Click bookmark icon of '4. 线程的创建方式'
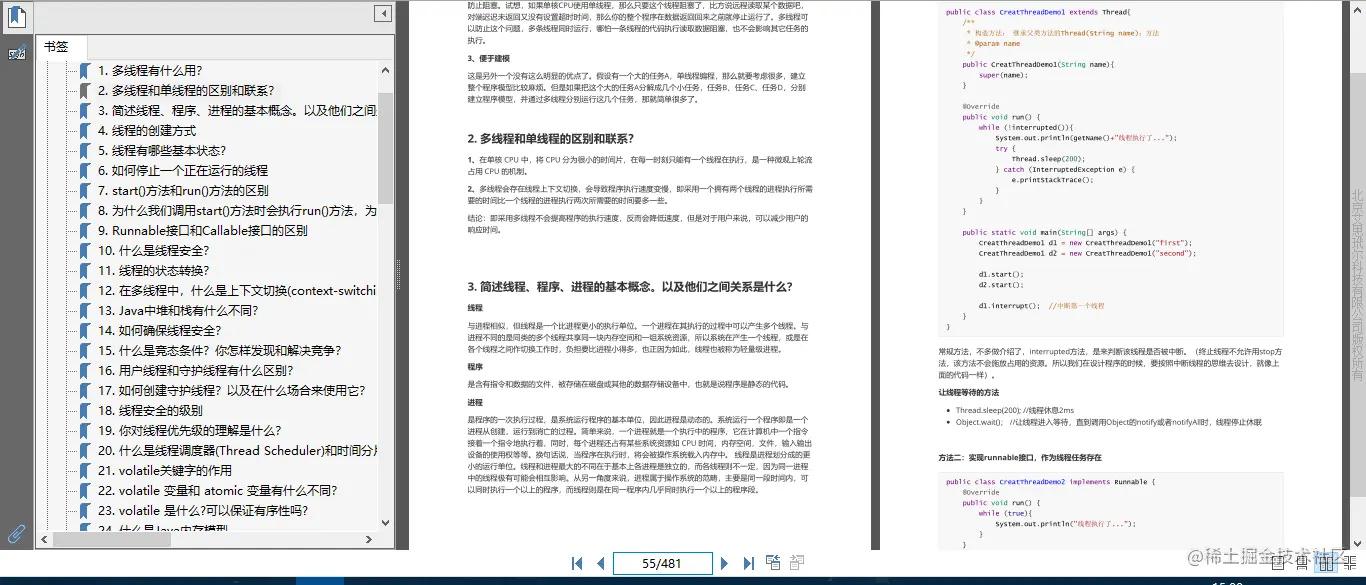 (85, 131)
